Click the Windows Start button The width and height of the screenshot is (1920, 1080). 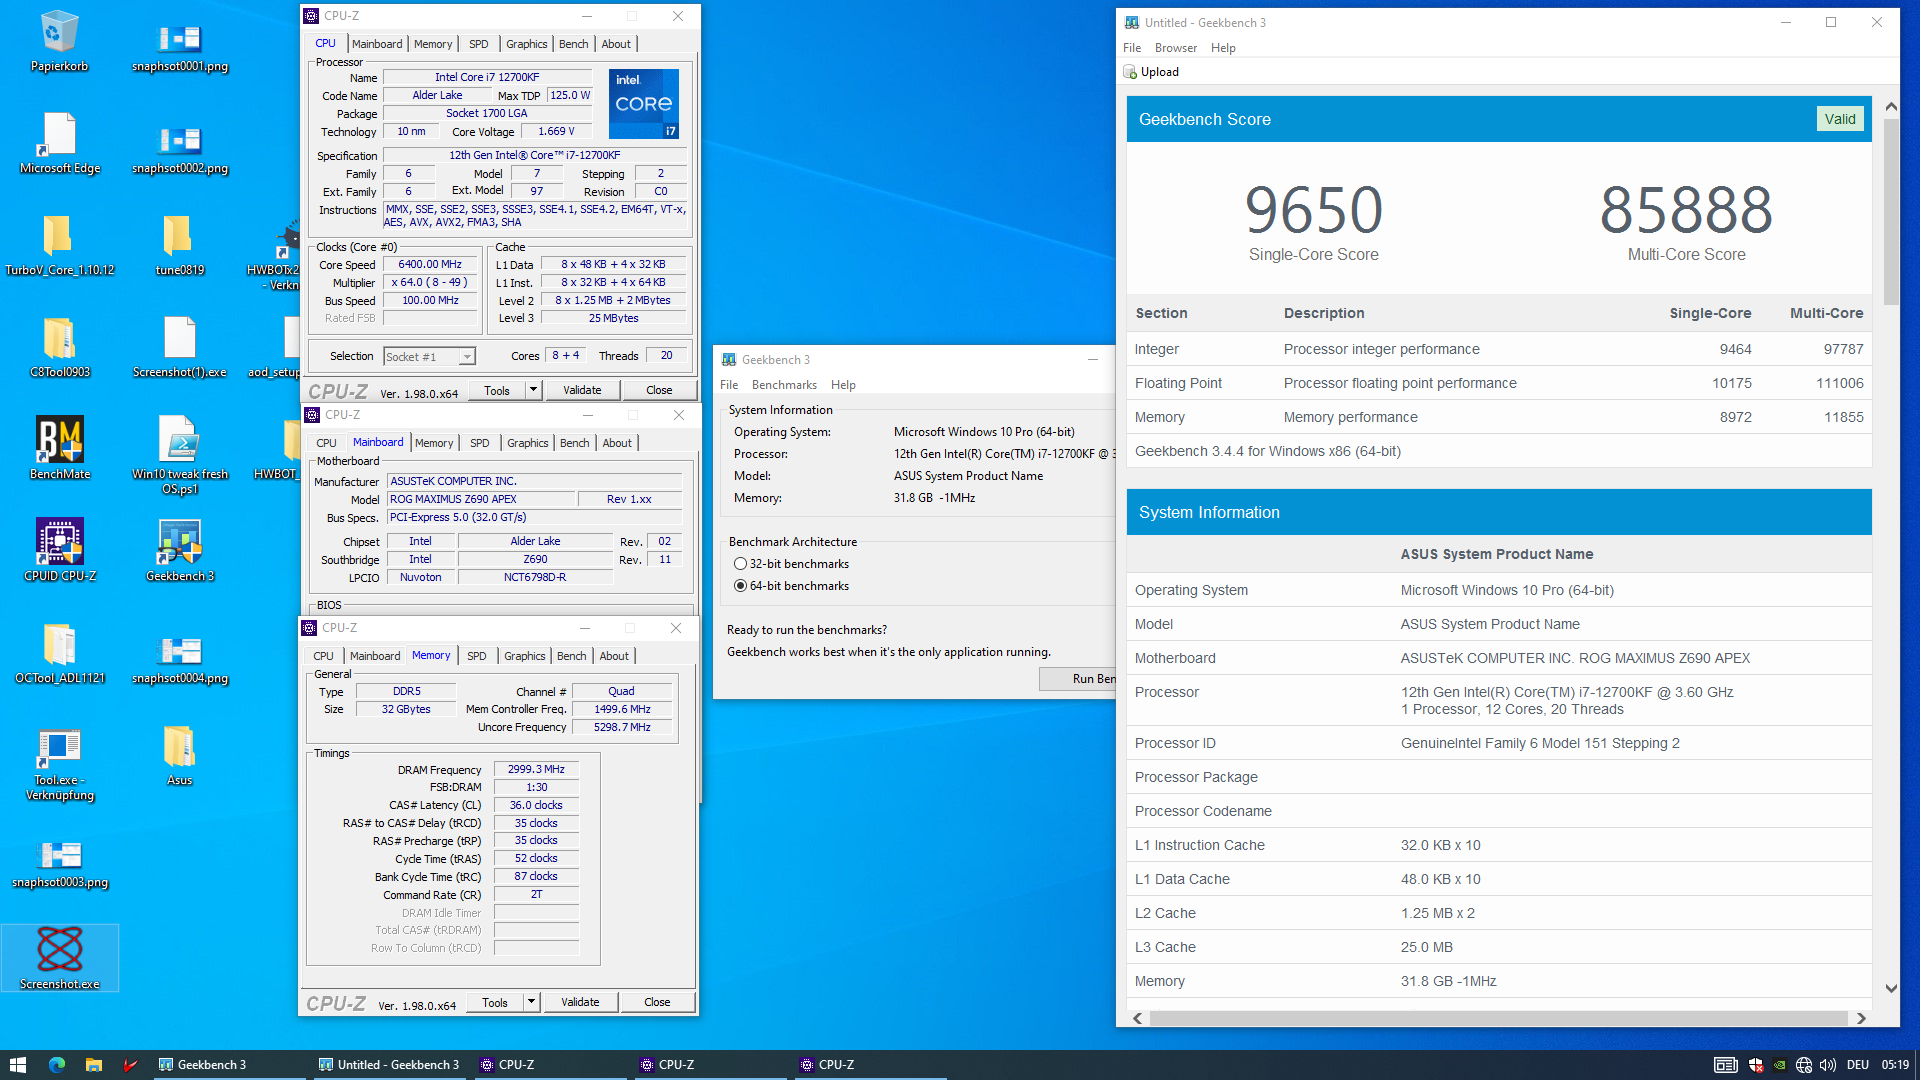click(18, 1065)
